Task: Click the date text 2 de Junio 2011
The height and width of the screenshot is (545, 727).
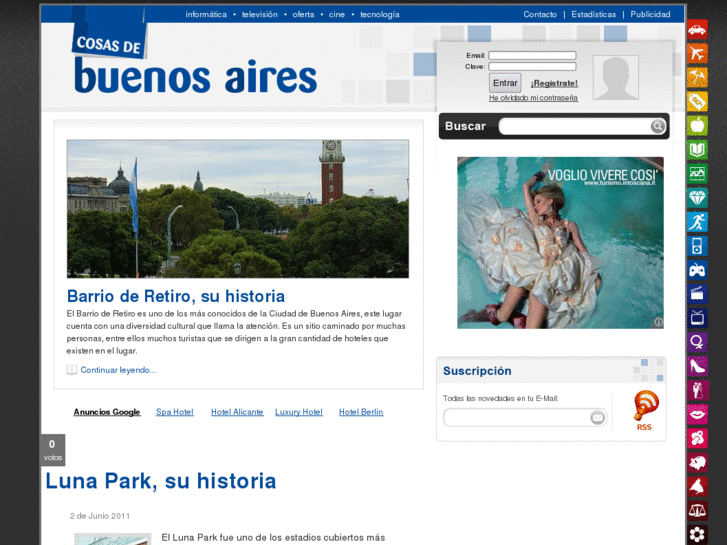Action: click(100, 516)
